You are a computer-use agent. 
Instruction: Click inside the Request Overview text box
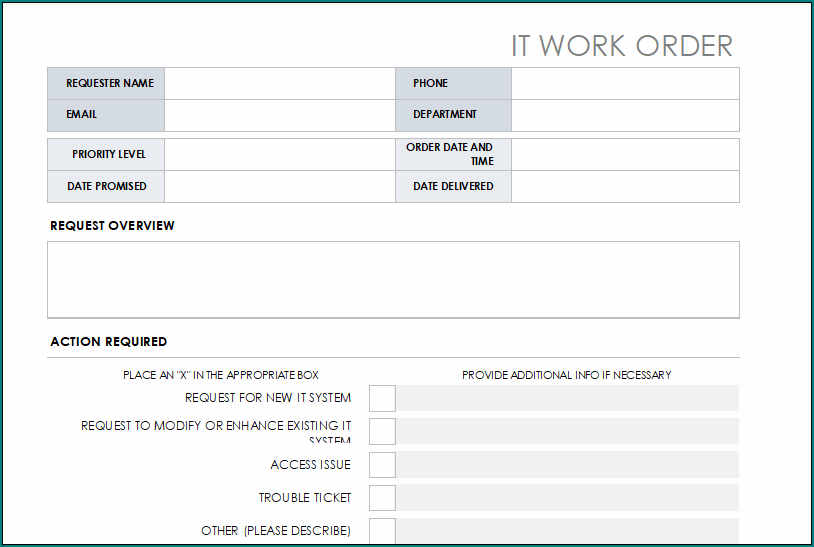click(x=394, y=279)
